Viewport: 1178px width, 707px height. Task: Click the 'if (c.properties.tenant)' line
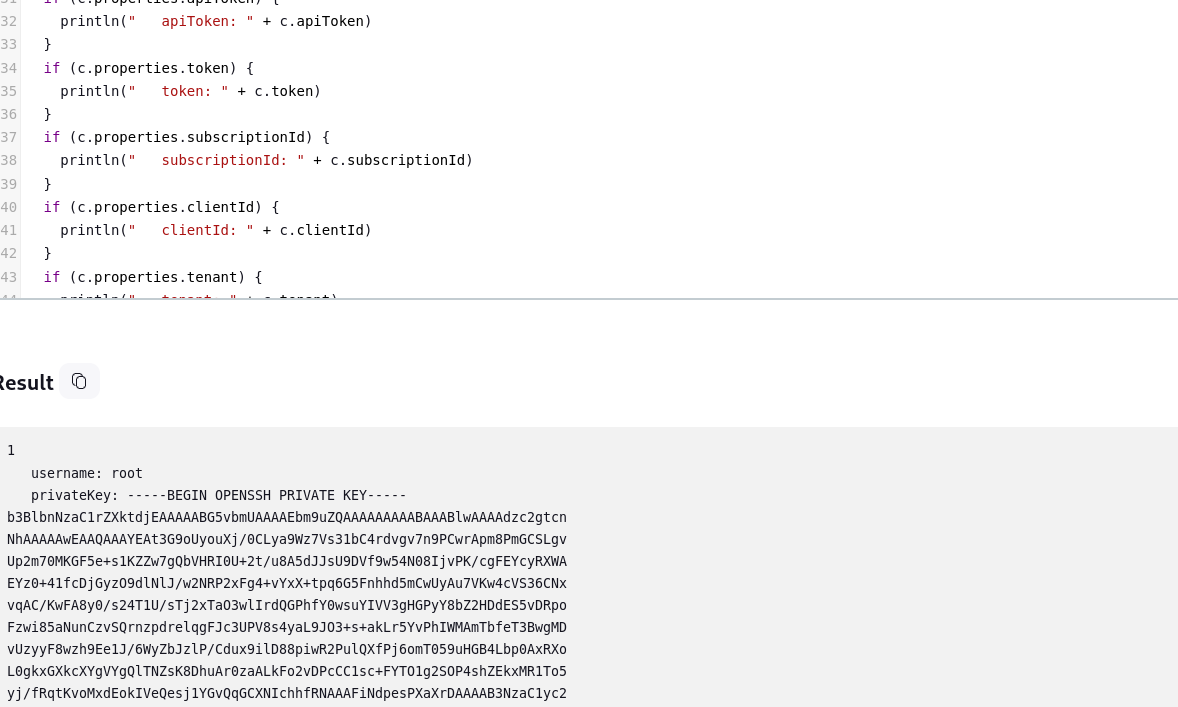coord(153,277)
